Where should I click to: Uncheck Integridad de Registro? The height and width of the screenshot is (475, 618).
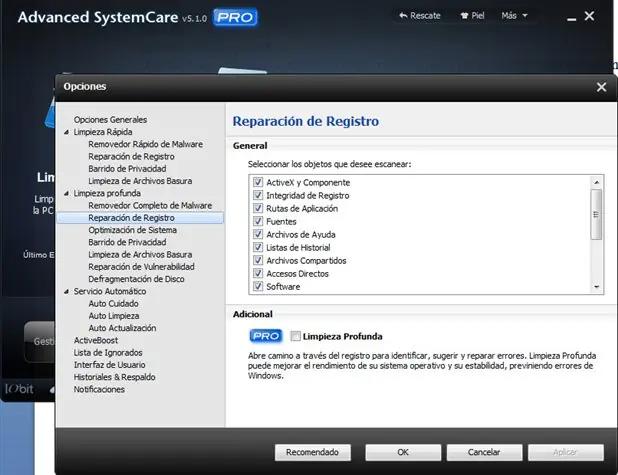click(258, 195)
